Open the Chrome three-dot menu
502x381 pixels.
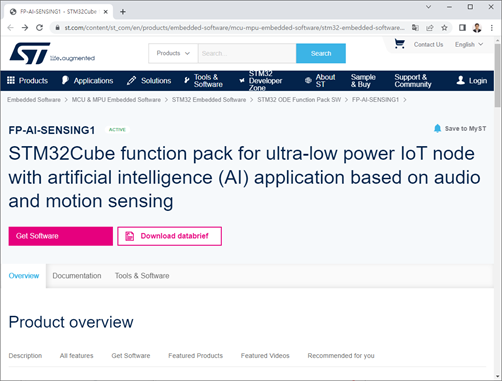point(492,28)
